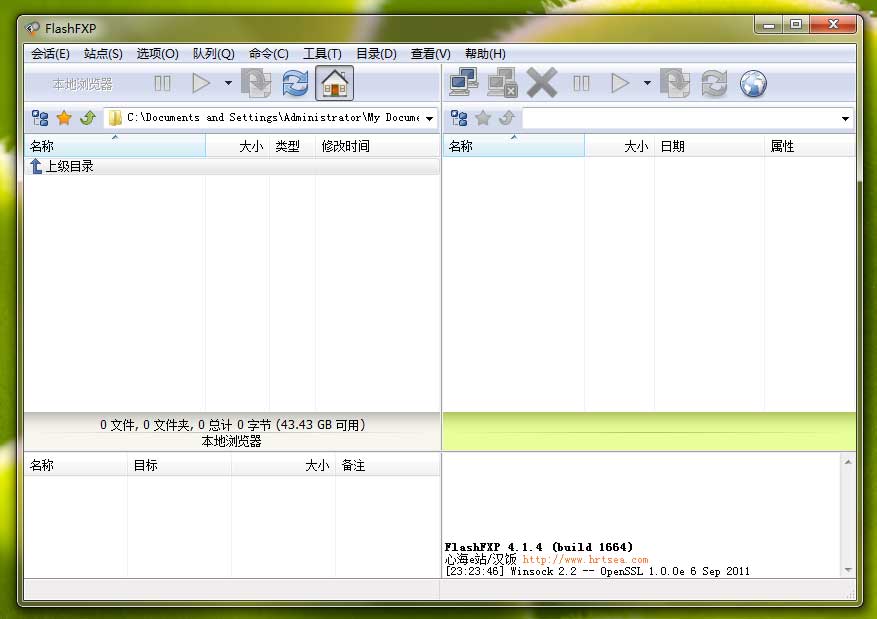Click the remote pane play icon
The width and height of the screenshot is (877, 619).
point(620,84)
